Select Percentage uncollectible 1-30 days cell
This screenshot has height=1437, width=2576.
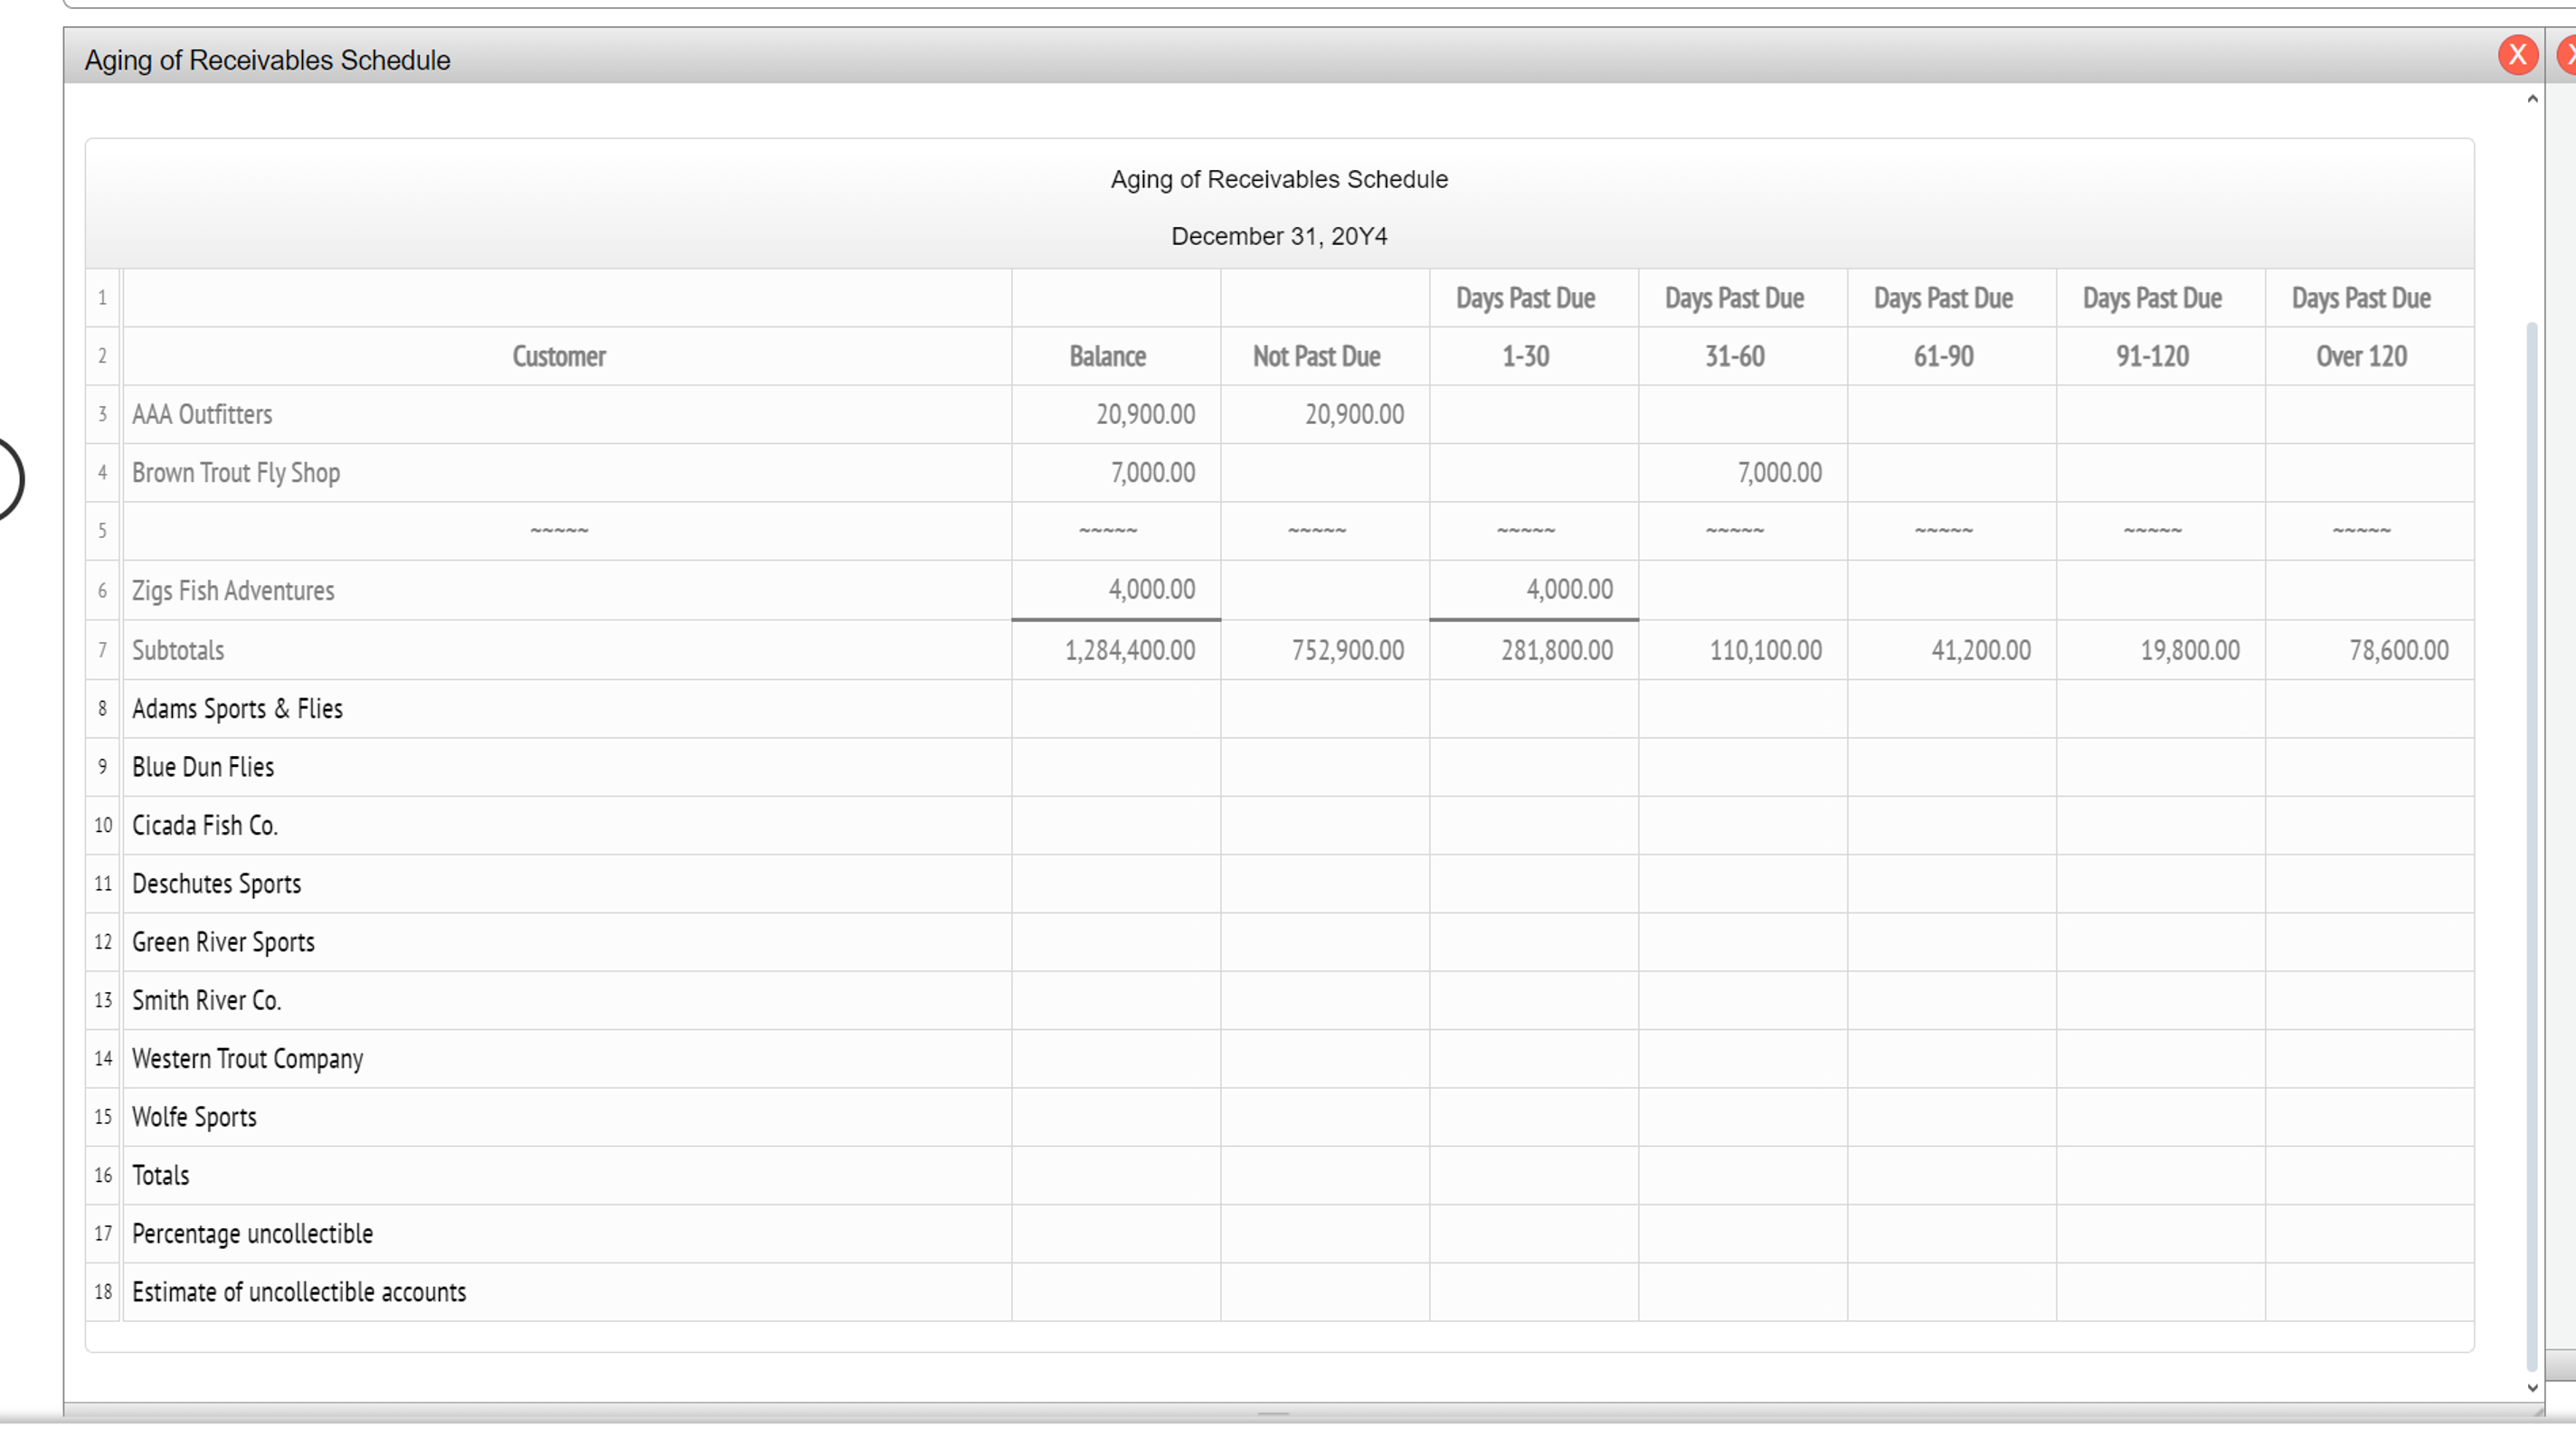[1533, 1234]
